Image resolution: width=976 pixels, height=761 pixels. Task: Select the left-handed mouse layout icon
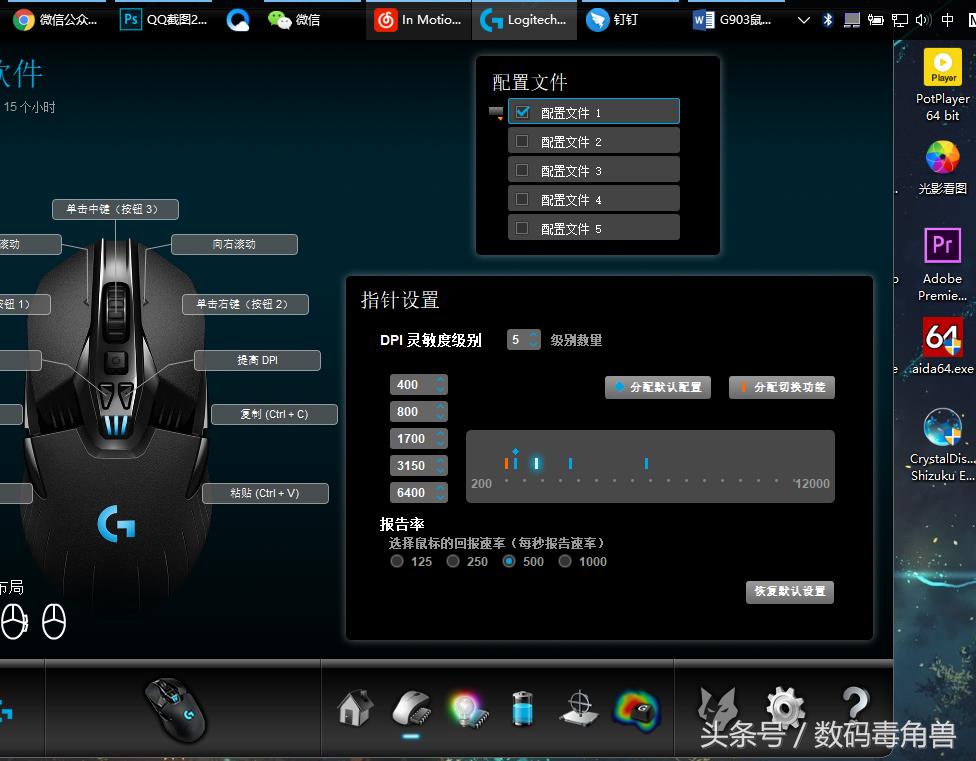click(14, 621)
